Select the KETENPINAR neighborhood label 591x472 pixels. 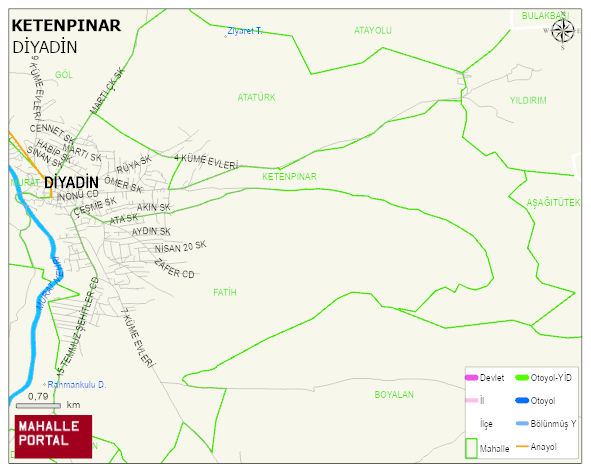pos(289,176)
